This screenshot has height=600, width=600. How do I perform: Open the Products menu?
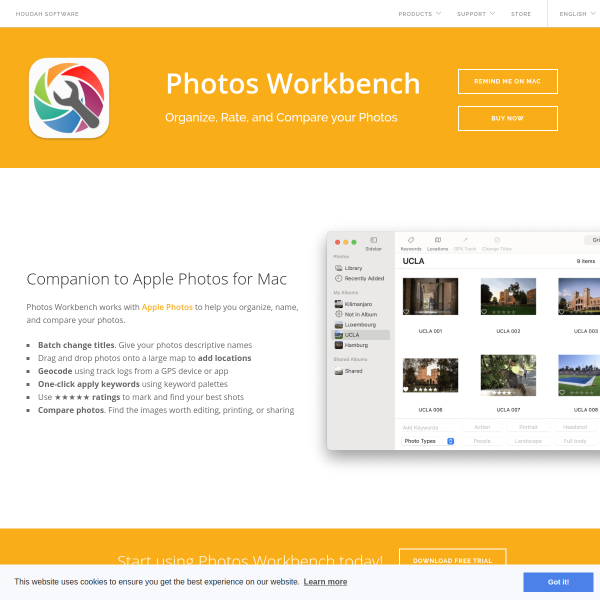419,14
